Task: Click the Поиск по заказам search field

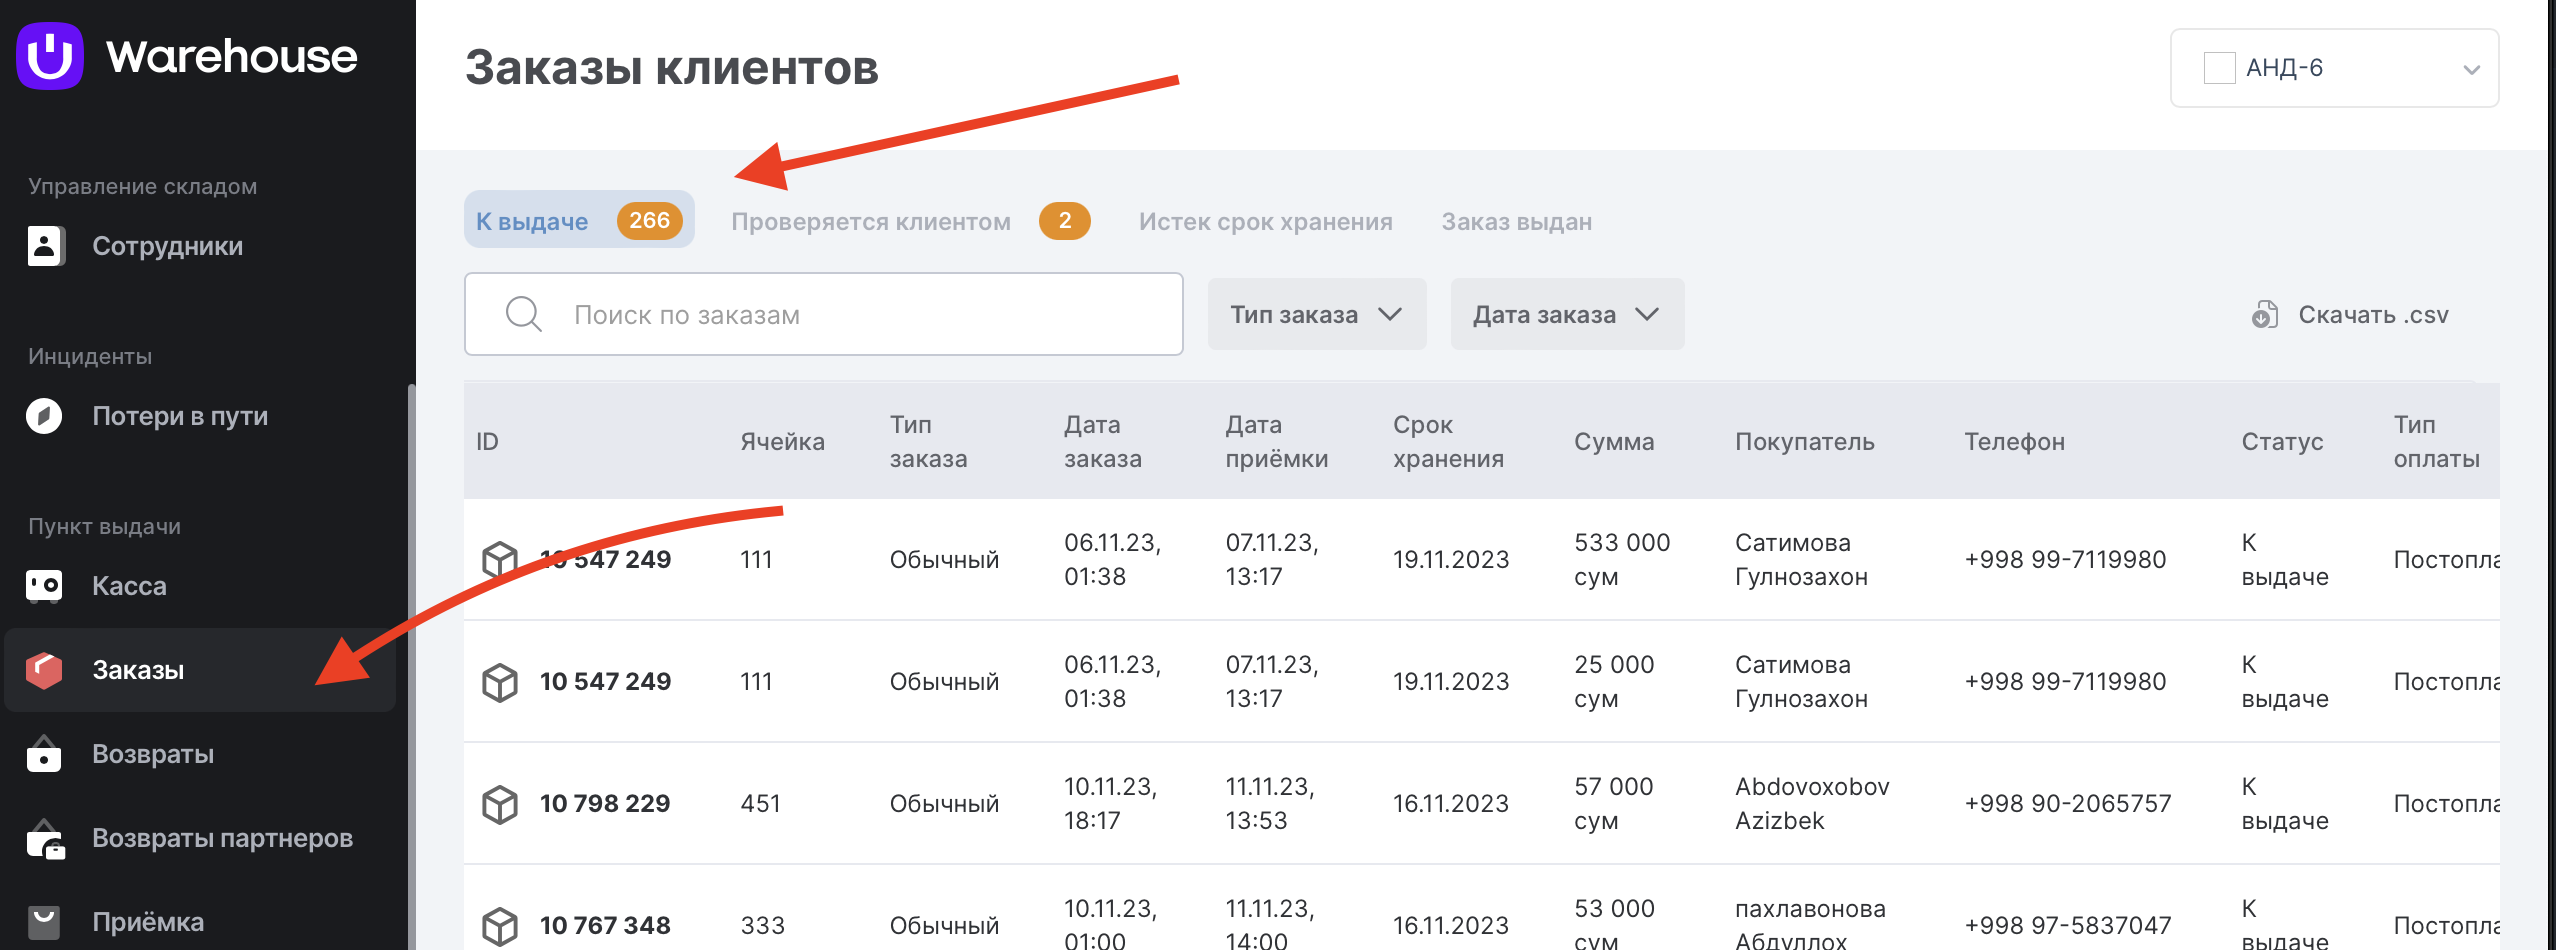Action: point(823,314)
